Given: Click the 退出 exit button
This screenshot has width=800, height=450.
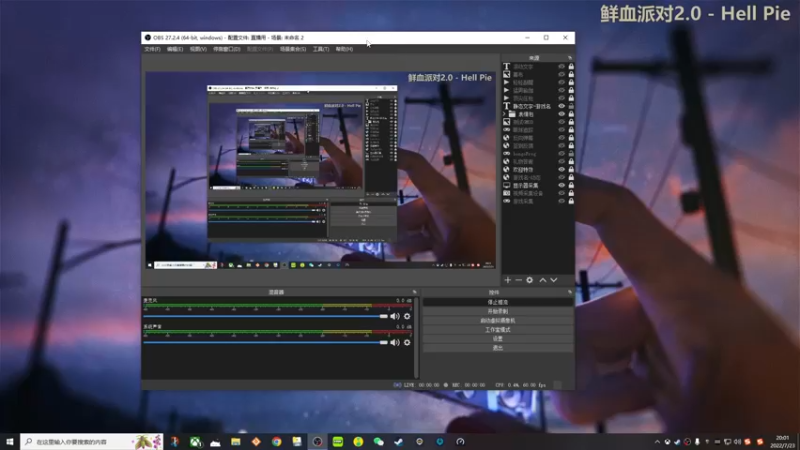Looking at the screenshot, I should point(497,348).
